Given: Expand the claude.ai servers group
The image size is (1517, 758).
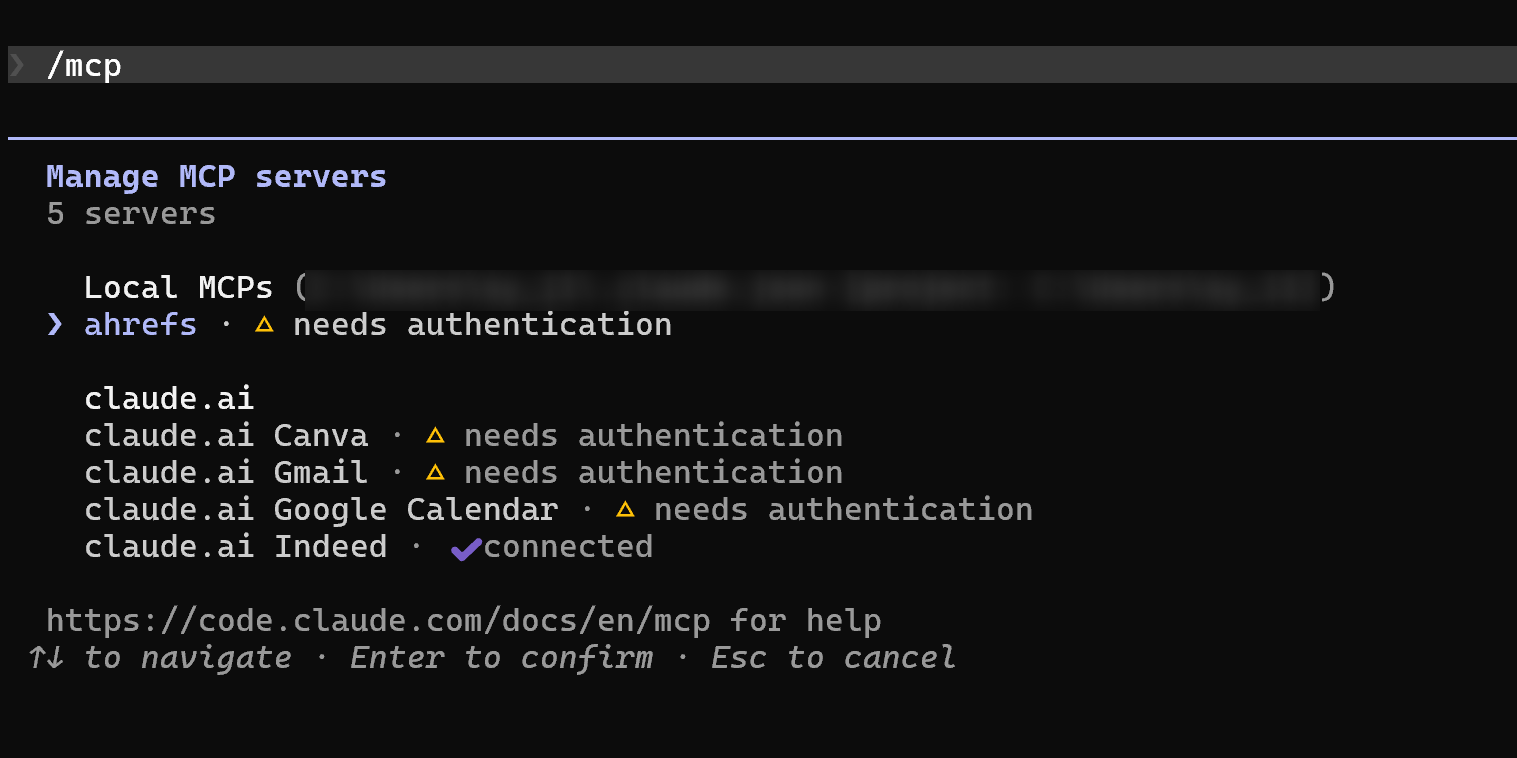Looking at the screenshot, I should tap(168, 397).
